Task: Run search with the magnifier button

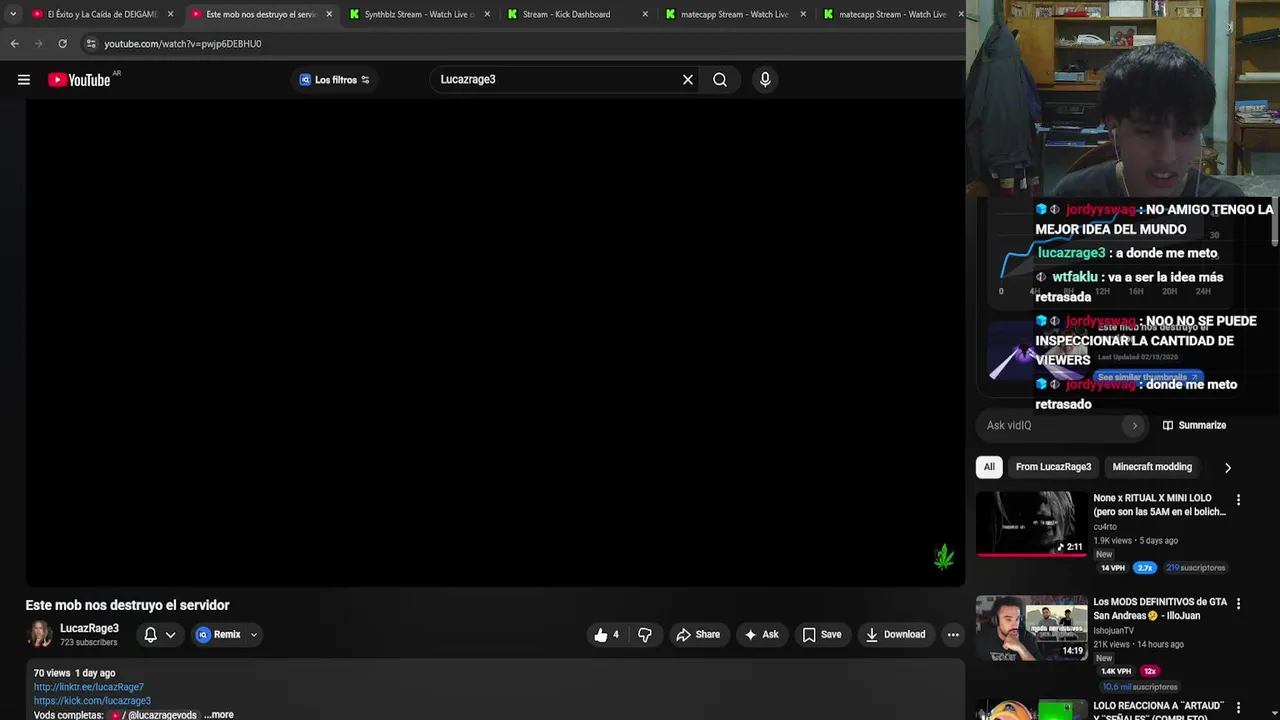Action: (720, 80)
